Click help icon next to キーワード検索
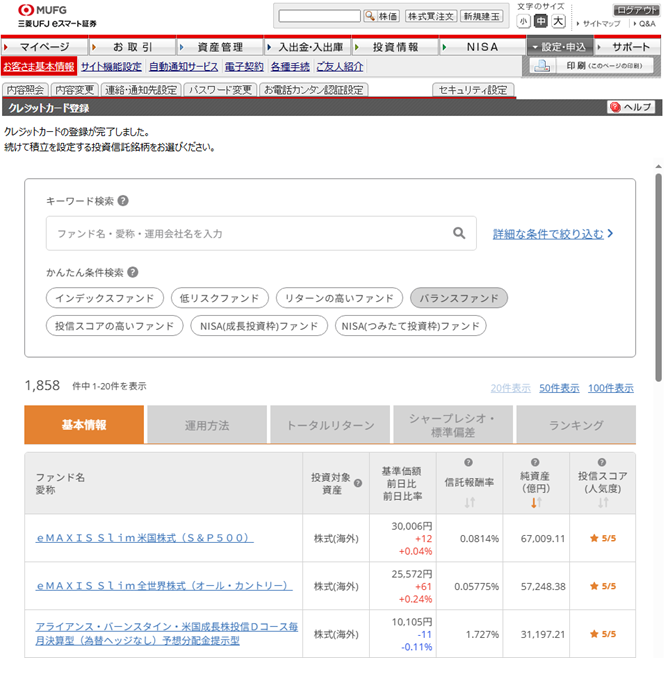Screen dimensions: 668x678 (123, 201)
